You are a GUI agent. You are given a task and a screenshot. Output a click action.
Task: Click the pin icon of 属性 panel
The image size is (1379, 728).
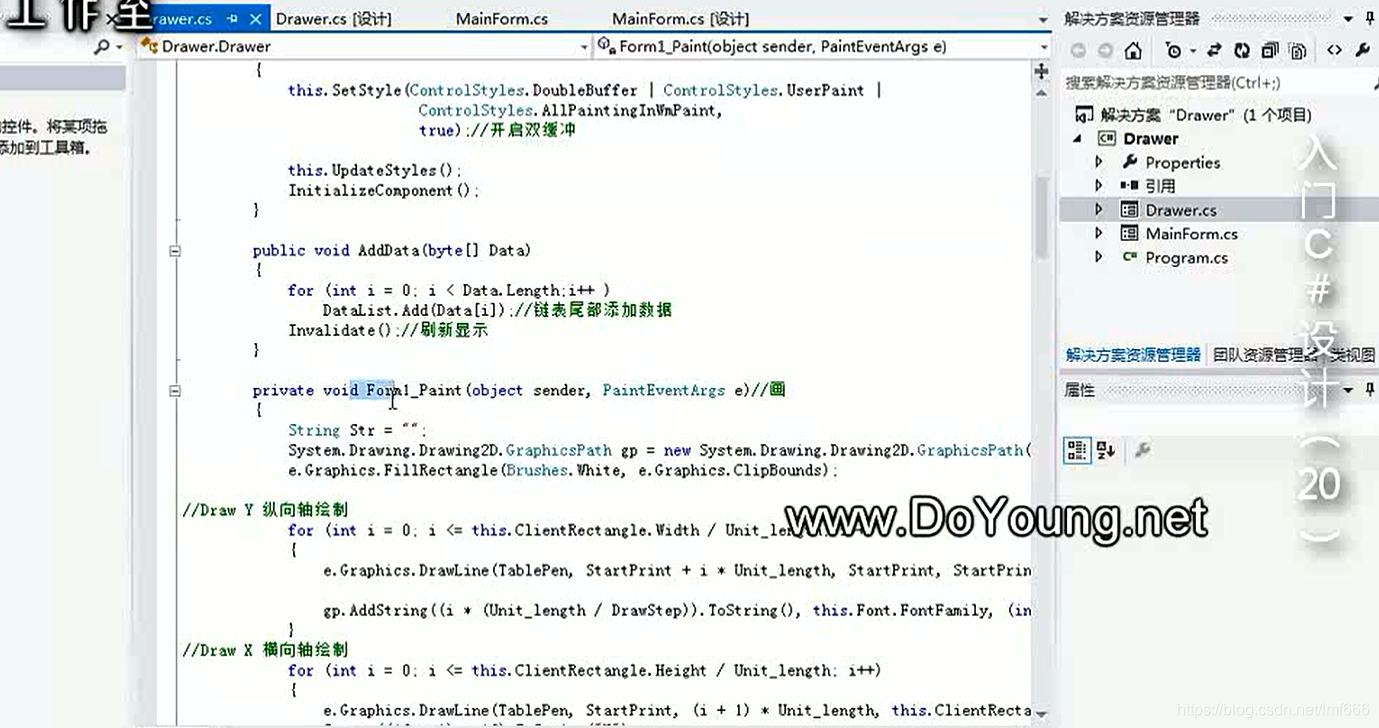[x=1368, y=390]
